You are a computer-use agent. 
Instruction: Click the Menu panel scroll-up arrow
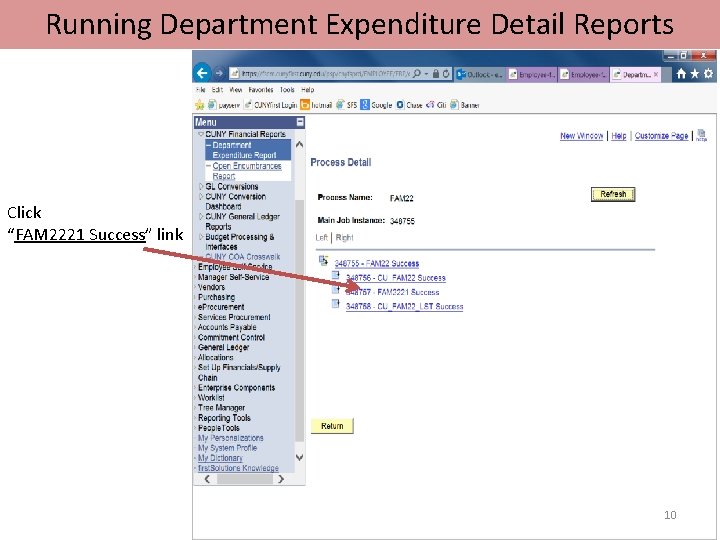coord(299,144)
